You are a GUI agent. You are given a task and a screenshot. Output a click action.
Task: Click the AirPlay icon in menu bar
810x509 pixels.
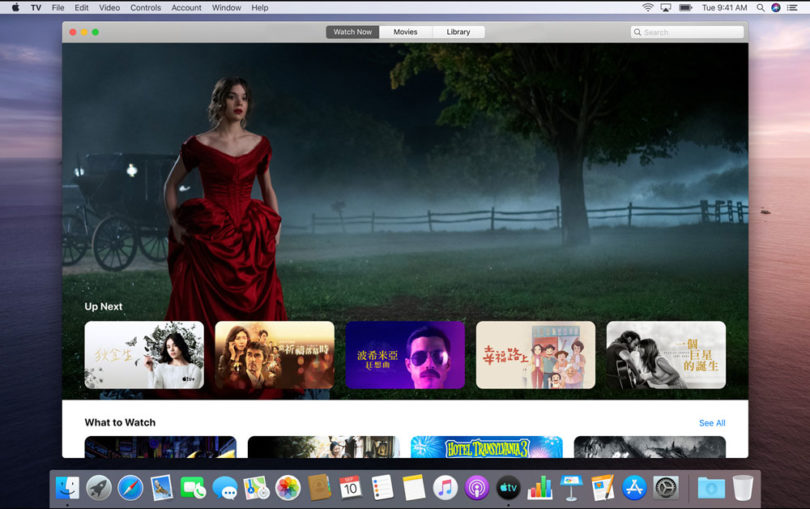(666, 8)
